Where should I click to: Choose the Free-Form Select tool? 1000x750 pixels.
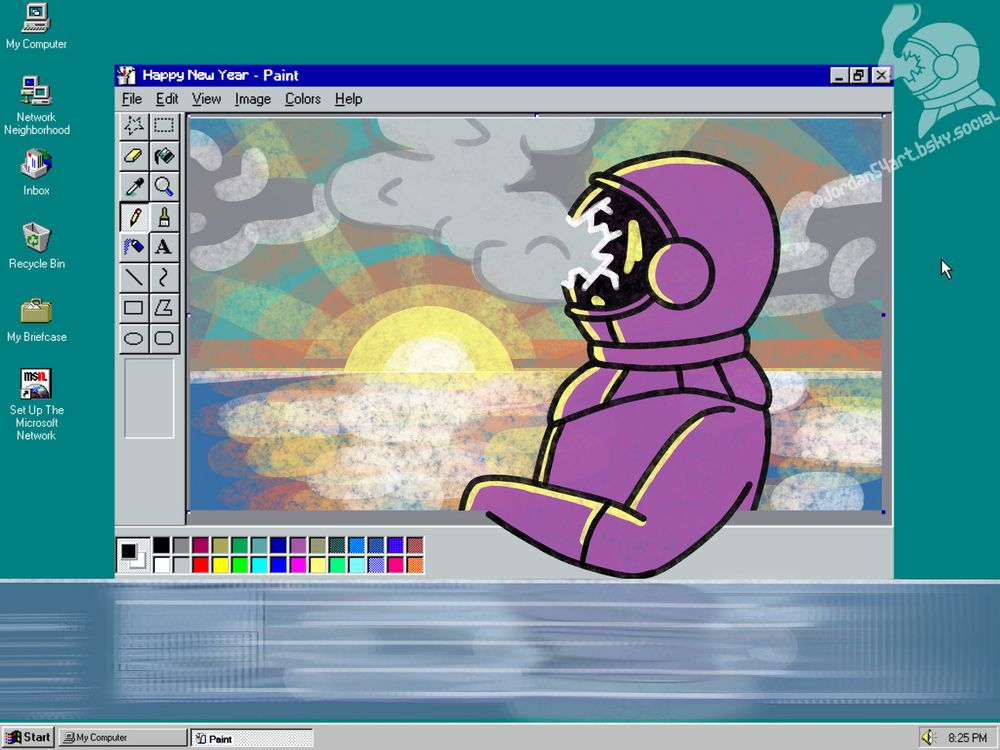[x=134, y=125]
